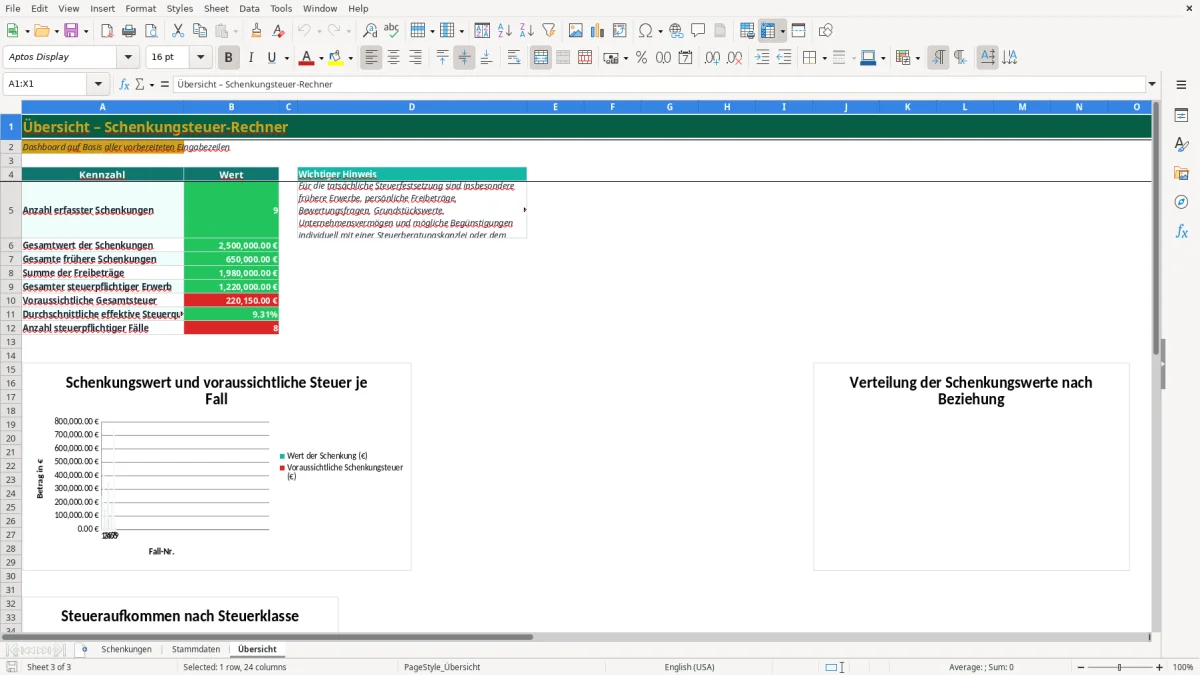Click the formula input line
Image resolution: width=1200 pixels, height=675 pixels.
658,84
